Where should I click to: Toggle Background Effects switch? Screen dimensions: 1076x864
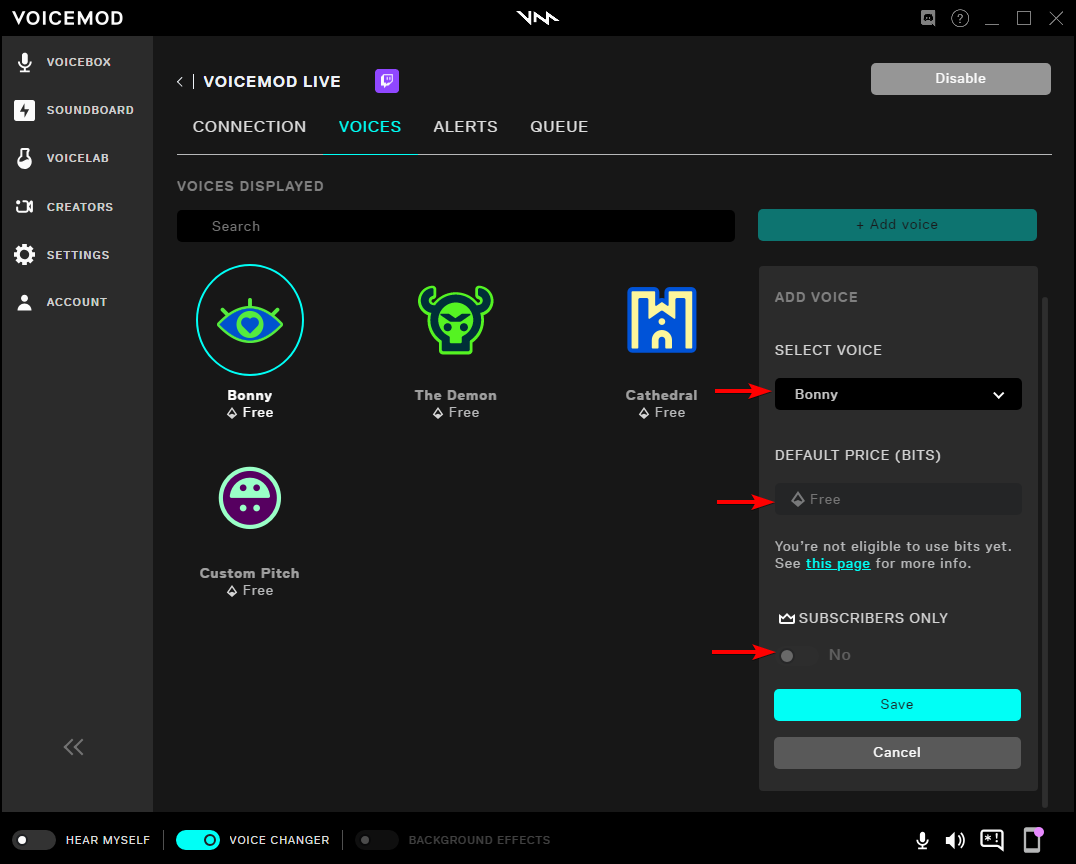(377, 840)
